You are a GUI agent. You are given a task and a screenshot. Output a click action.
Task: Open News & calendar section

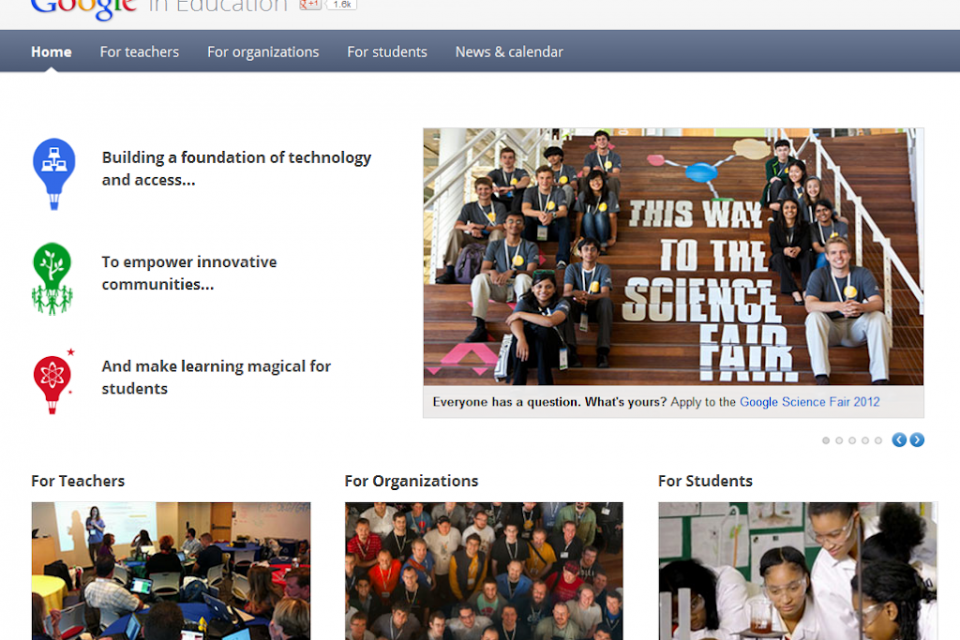tap(509, 52)
